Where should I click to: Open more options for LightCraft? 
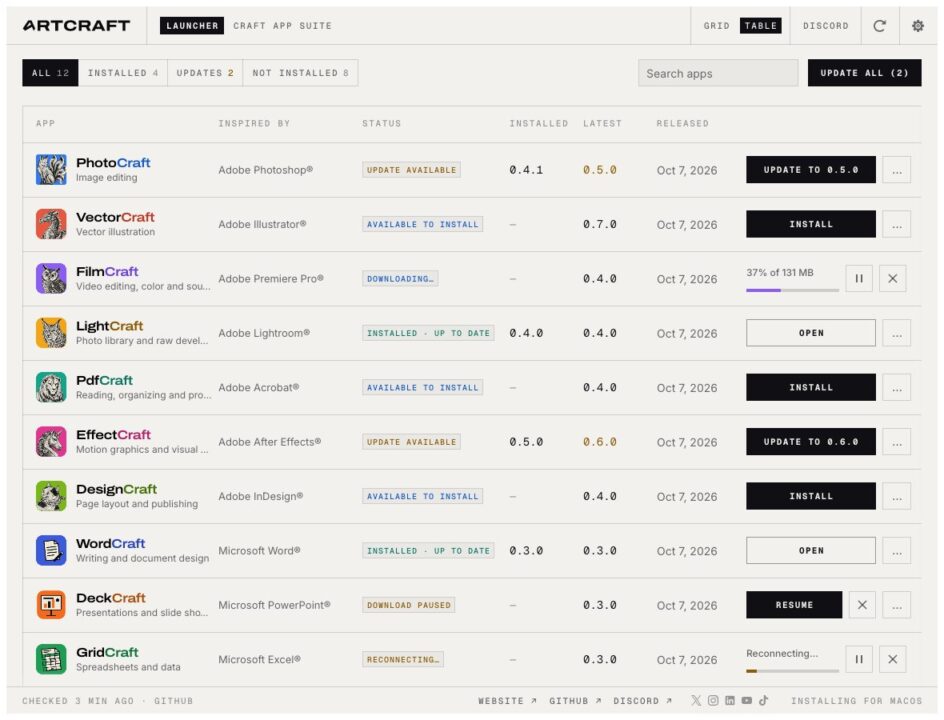(896, 333)
